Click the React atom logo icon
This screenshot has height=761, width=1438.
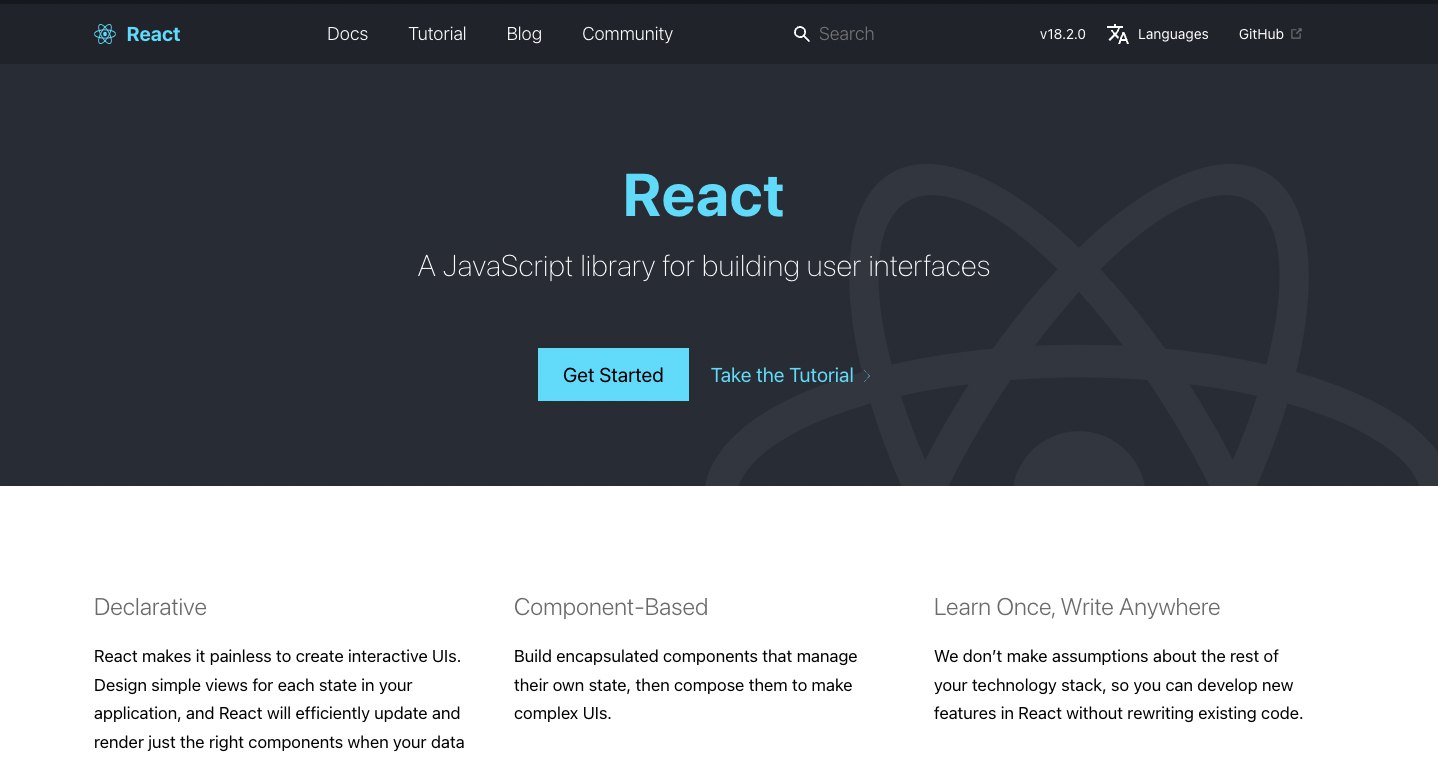[x=105, y=34]
